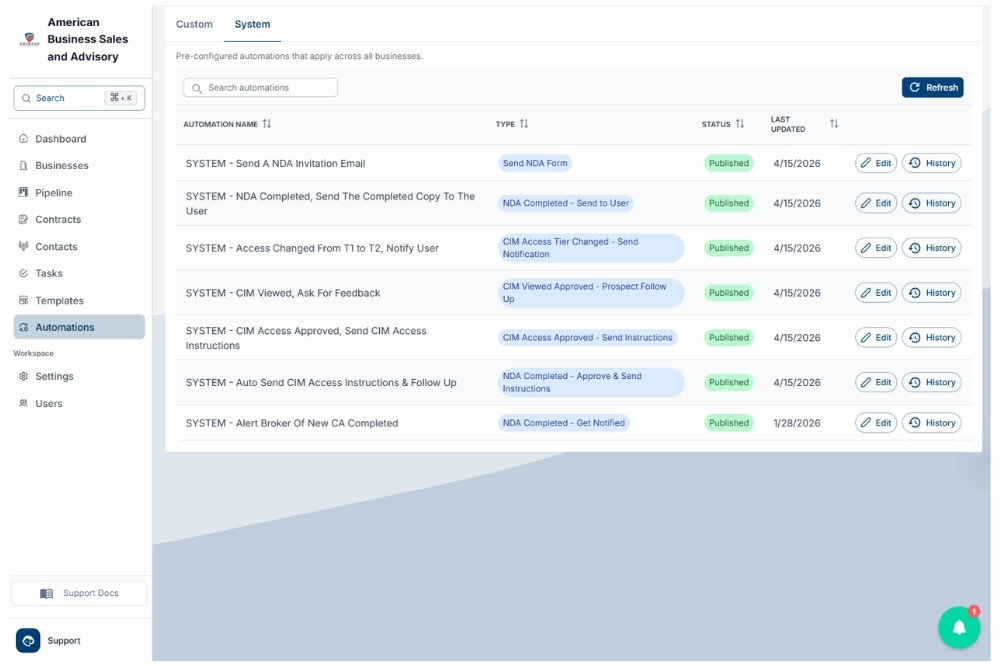
Task: Click the Send NDA Form type tag
Action: 534,163
